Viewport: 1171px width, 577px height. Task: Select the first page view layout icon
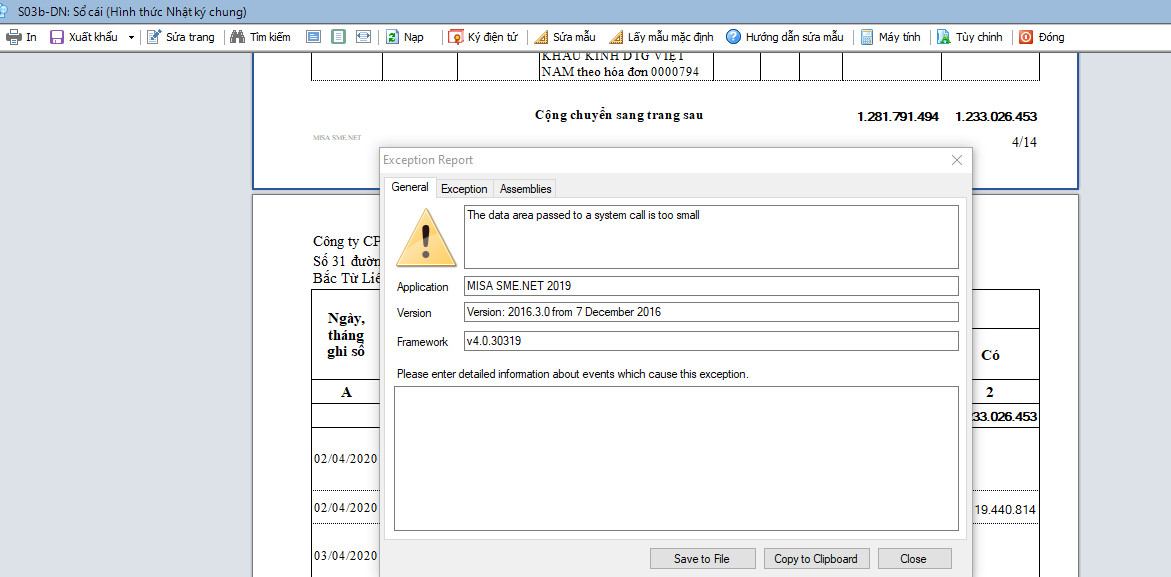pyautogui.click(x=314, y=37)
